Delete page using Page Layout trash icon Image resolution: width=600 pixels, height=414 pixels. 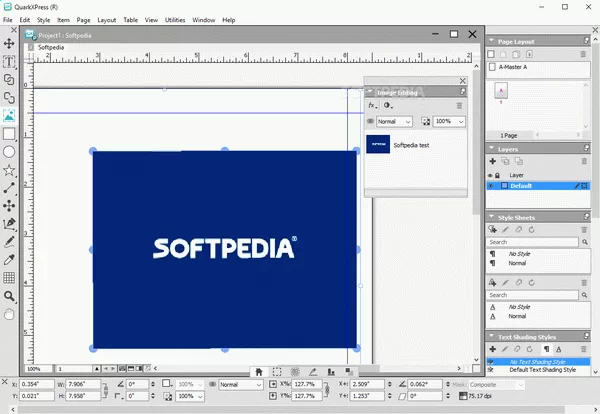click(x=583, y=54)
